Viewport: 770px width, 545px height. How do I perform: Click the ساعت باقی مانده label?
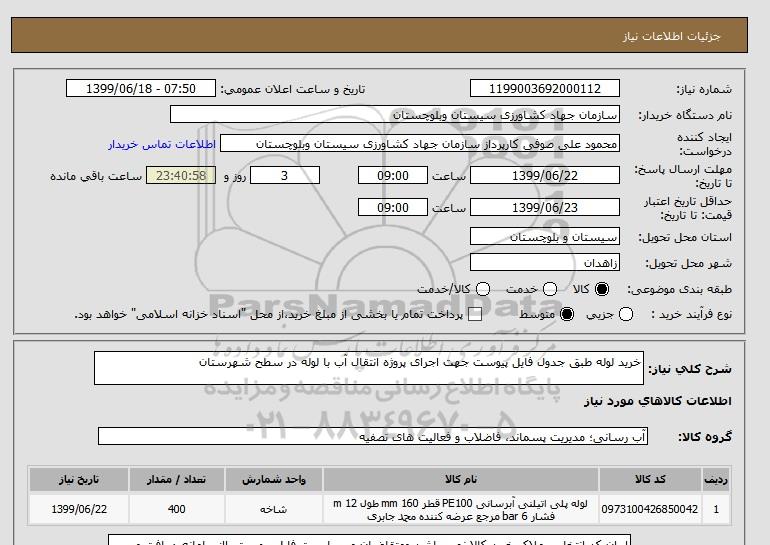point(96,176)
